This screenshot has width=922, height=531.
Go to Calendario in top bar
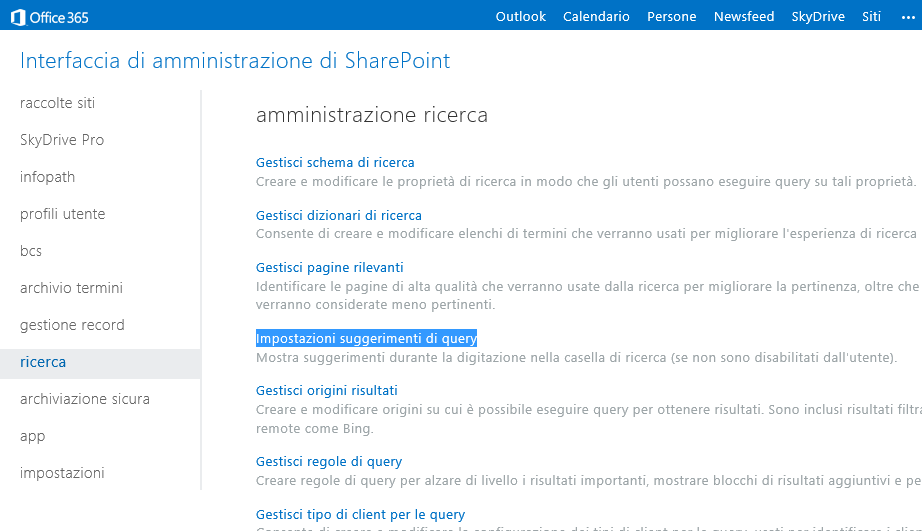tap(596, 16)
